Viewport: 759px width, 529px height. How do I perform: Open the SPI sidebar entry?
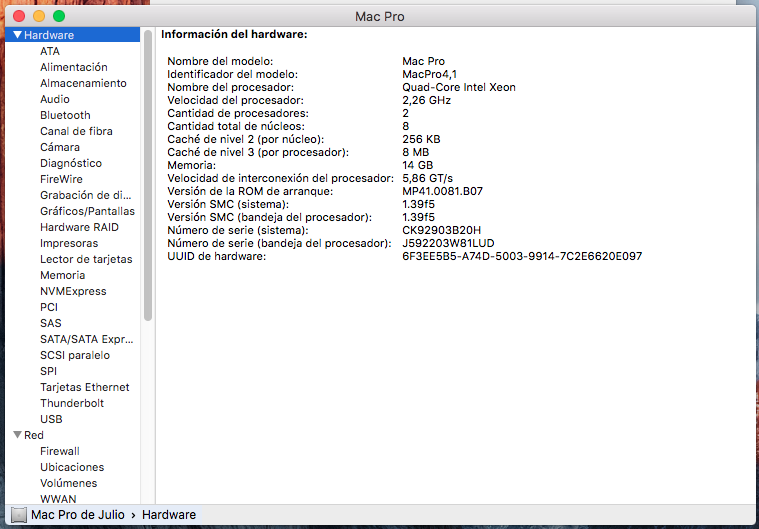(x=48, y=370)
